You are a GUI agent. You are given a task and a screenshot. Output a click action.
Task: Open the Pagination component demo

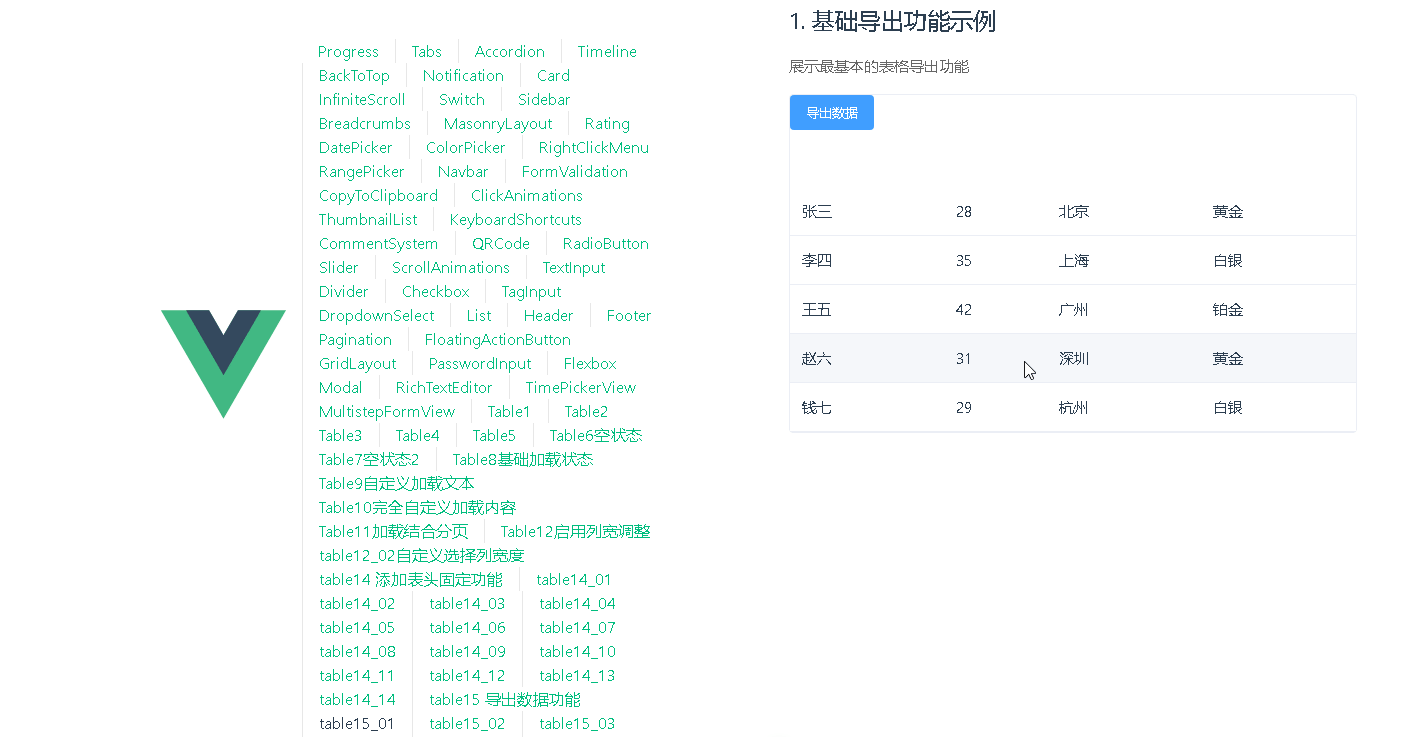pos(355,339)
